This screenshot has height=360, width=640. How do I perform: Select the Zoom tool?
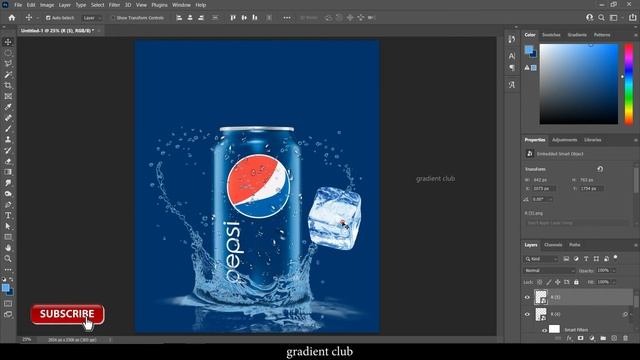(8, 258)
